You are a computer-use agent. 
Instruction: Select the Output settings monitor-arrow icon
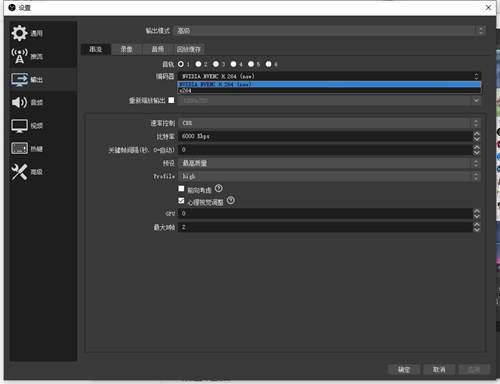[19, 80]
